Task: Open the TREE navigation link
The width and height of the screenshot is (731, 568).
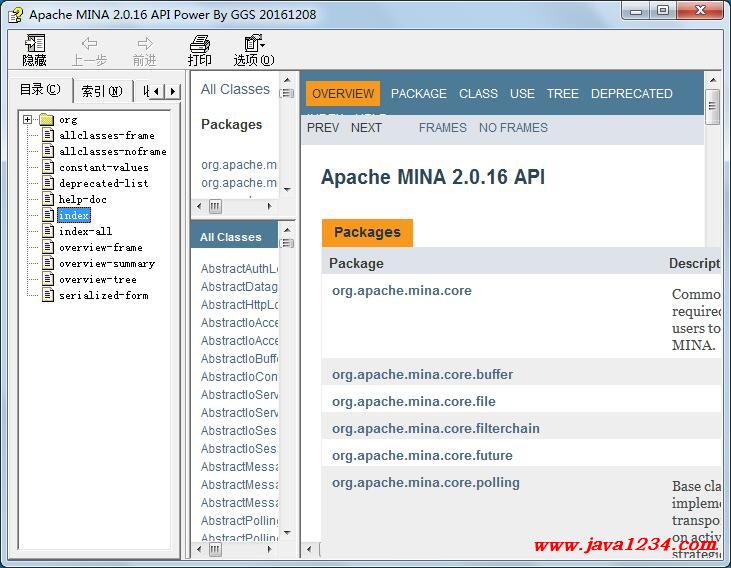Action: tap(562, 94)
